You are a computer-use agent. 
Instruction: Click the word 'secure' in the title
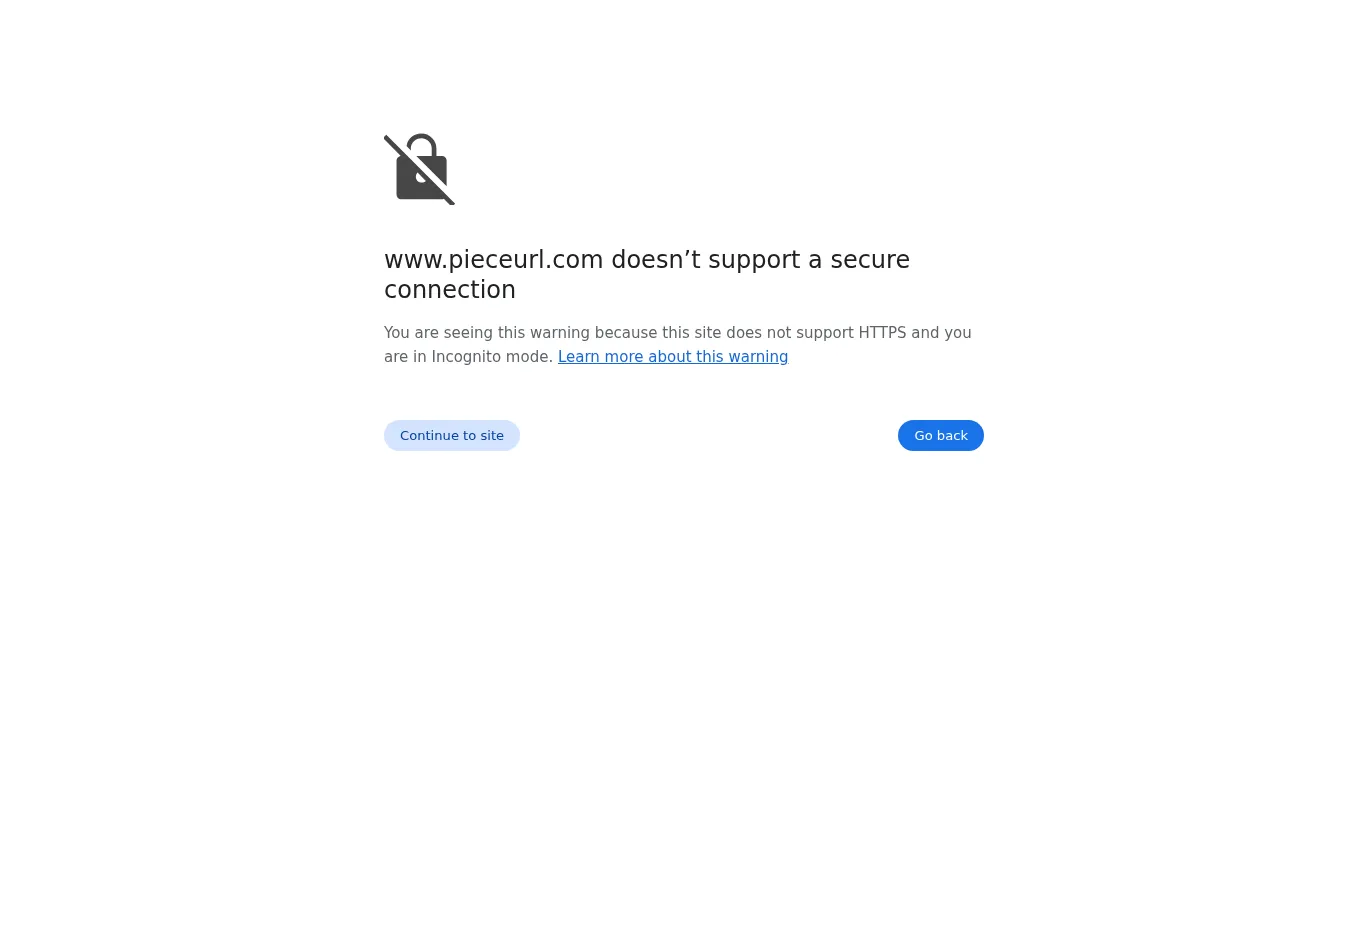pyautogui.click(x=870, y=260)
